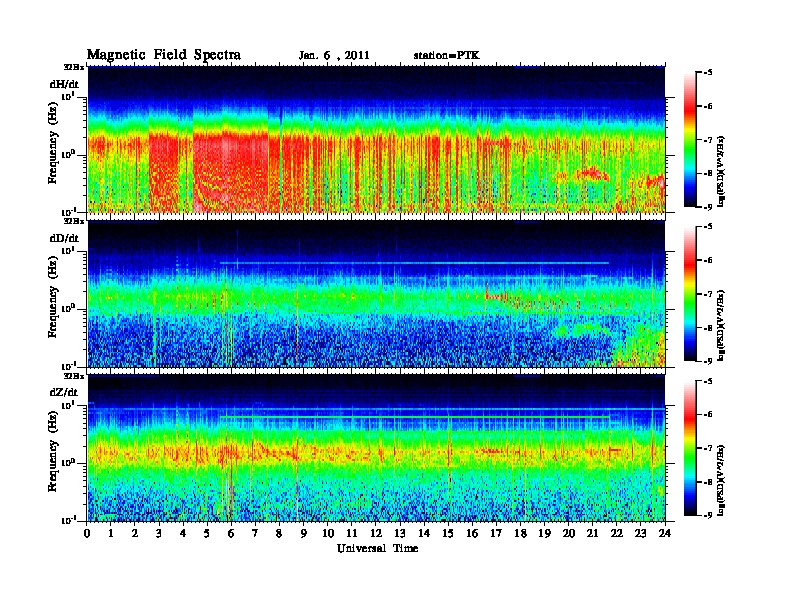
Task: Click hour tick label 14 on time axis
Action: [424, 533]
